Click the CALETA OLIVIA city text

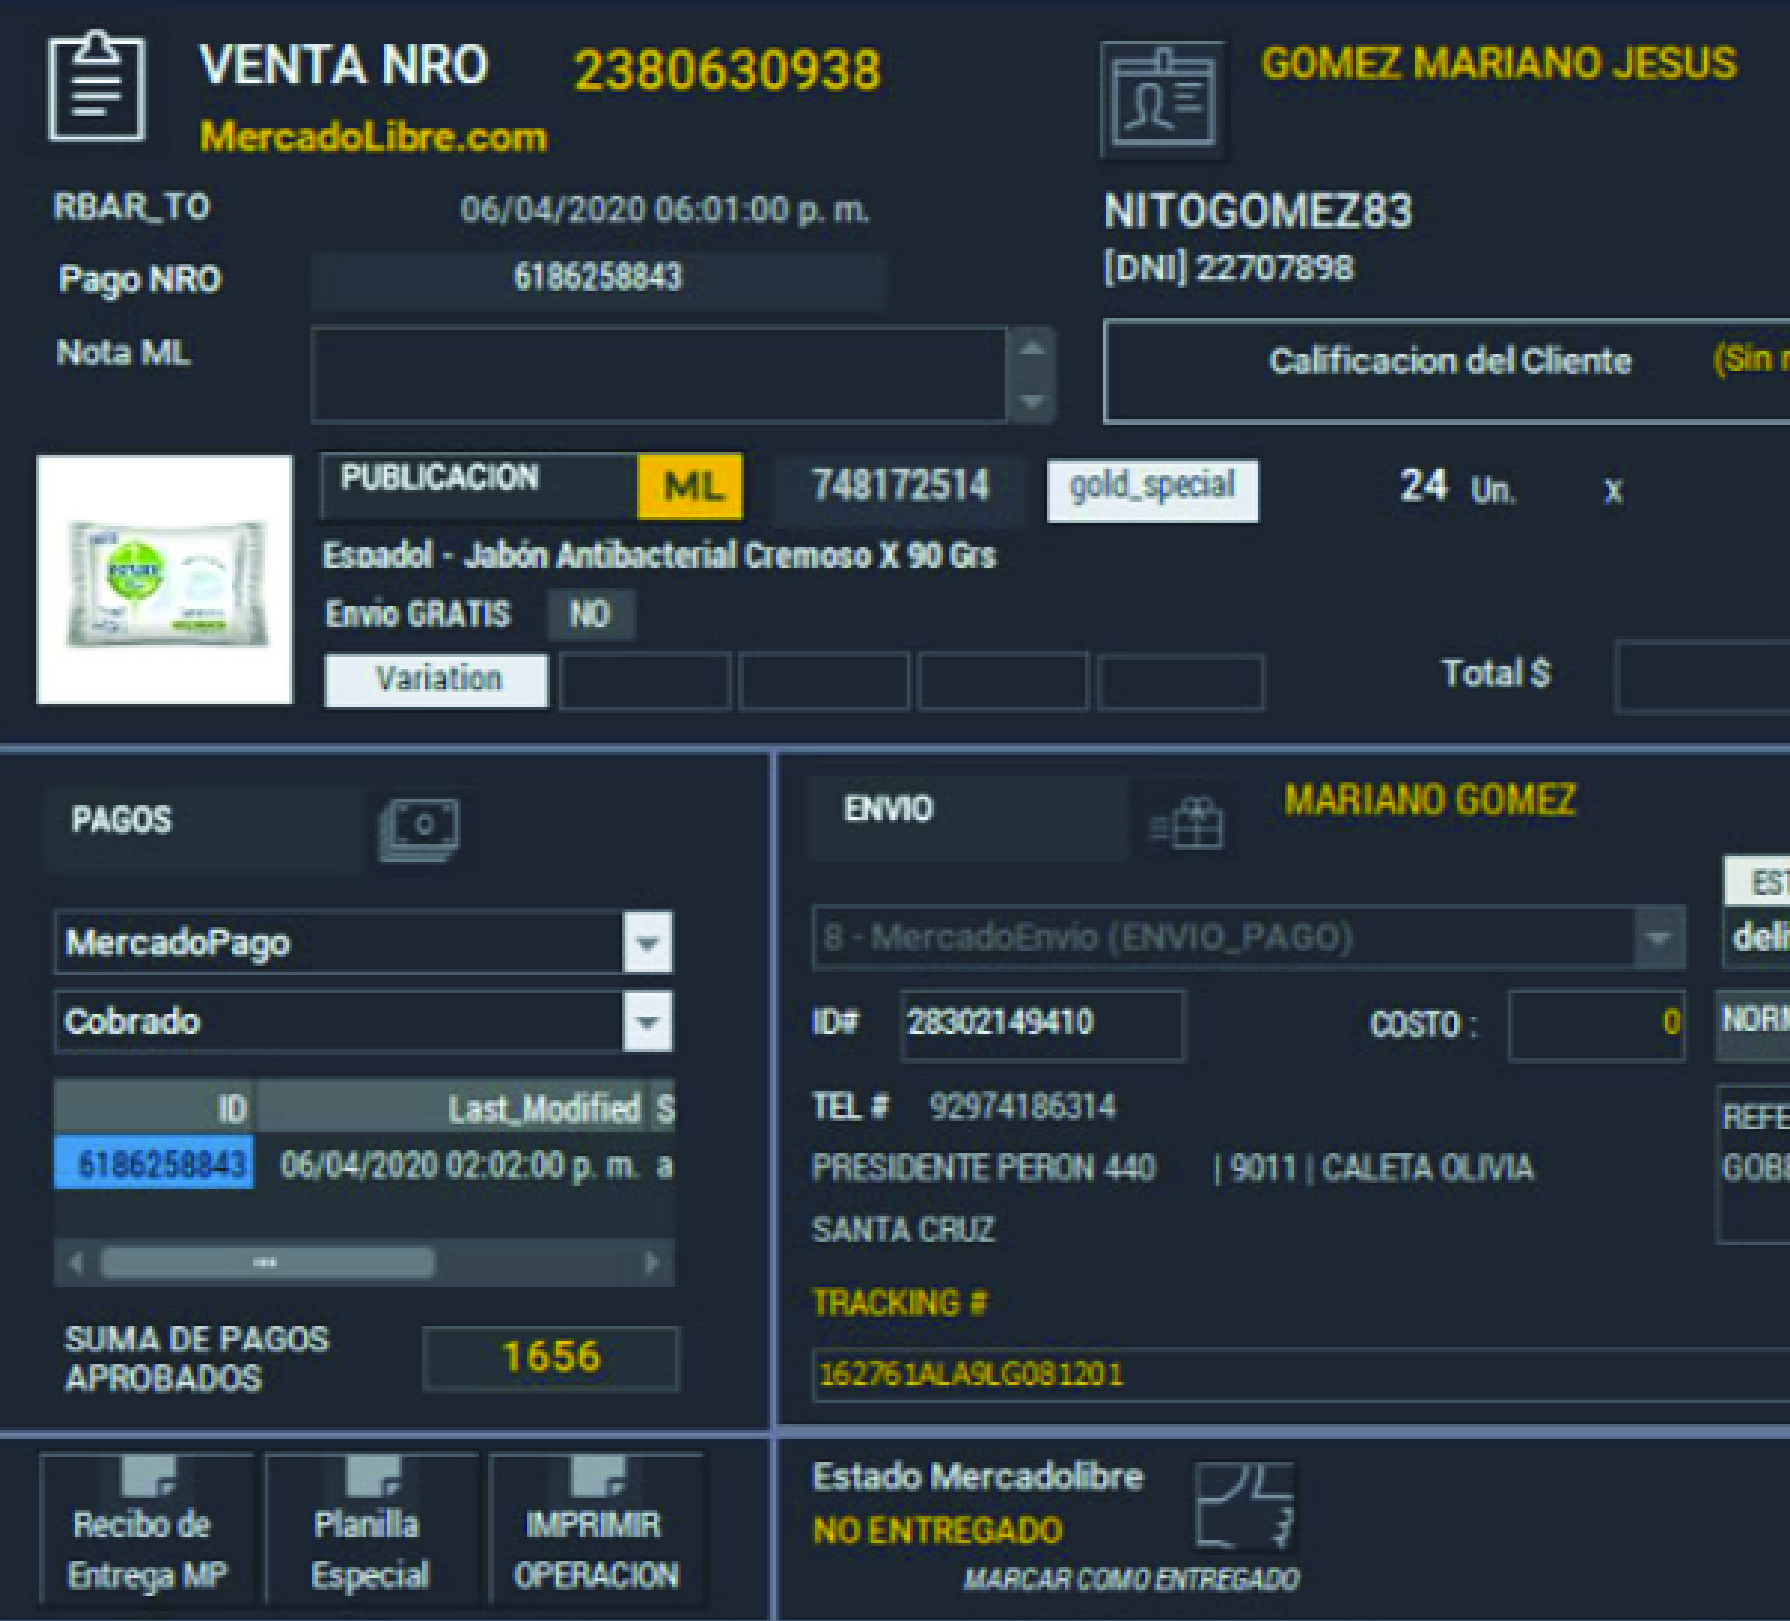coord(1427,1167)
